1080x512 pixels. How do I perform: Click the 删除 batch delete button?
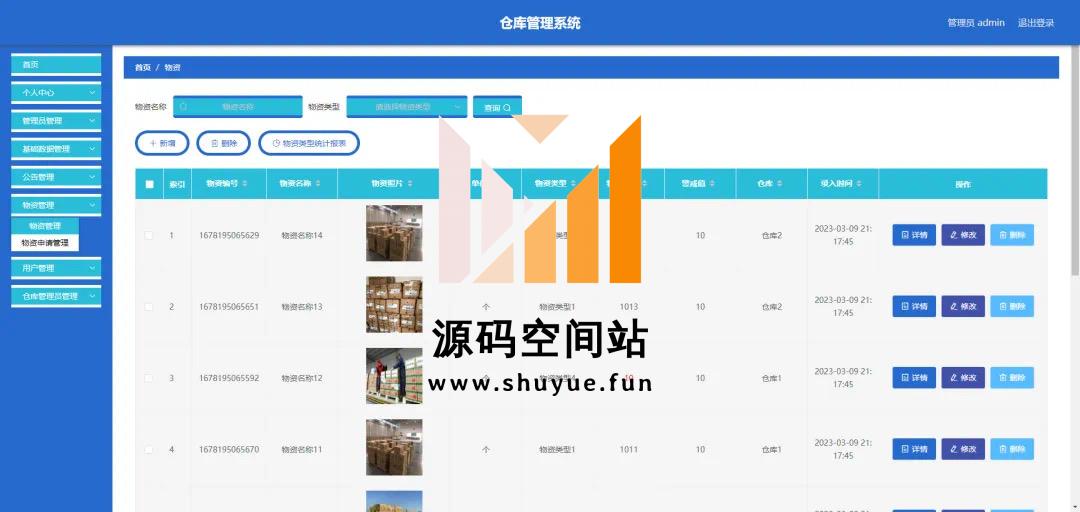[223, 143]
